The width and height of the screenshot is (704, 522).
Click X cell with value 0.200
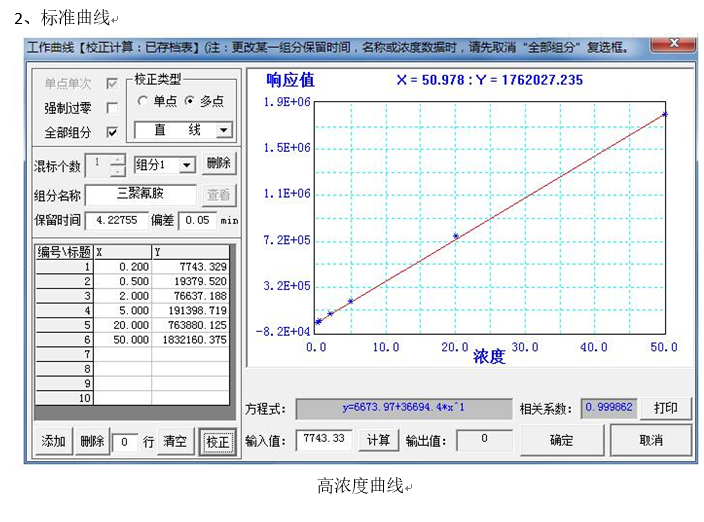tap(123, 267)
